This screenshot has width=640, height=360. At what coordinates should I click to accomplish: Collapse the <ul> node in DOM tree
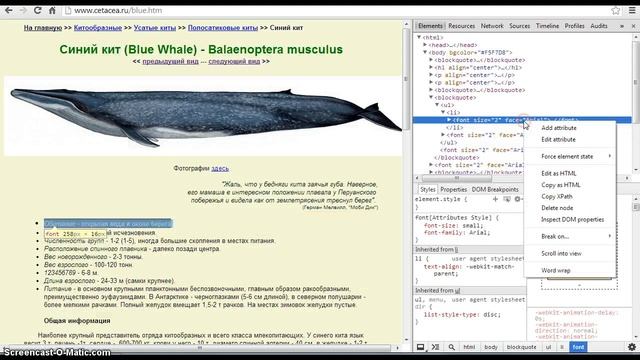click(x=437, y=105)
